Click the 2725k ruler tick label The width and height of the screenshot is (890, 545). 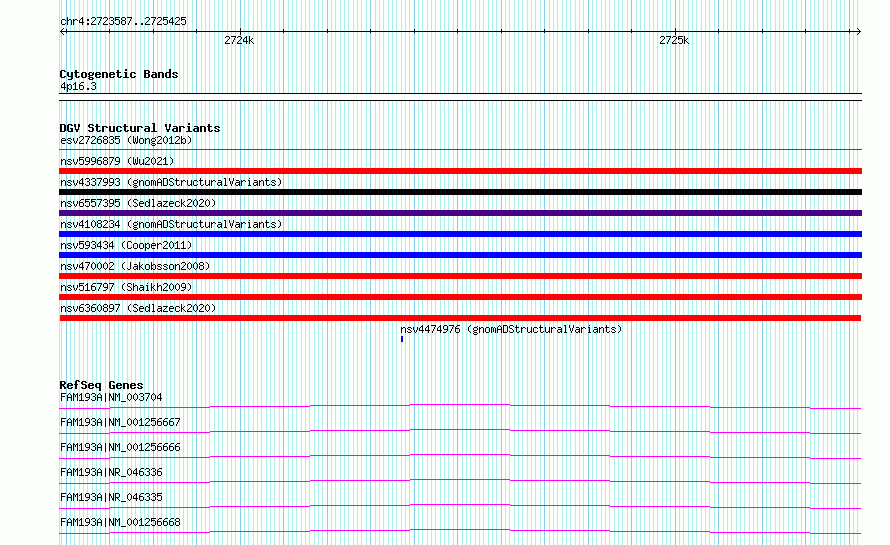pos(674,40)
